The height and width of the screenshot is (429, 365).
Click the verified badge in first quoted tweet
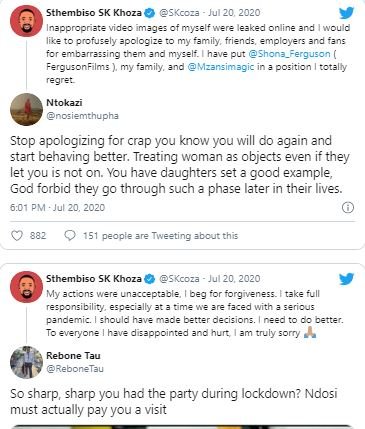point(150,13)
